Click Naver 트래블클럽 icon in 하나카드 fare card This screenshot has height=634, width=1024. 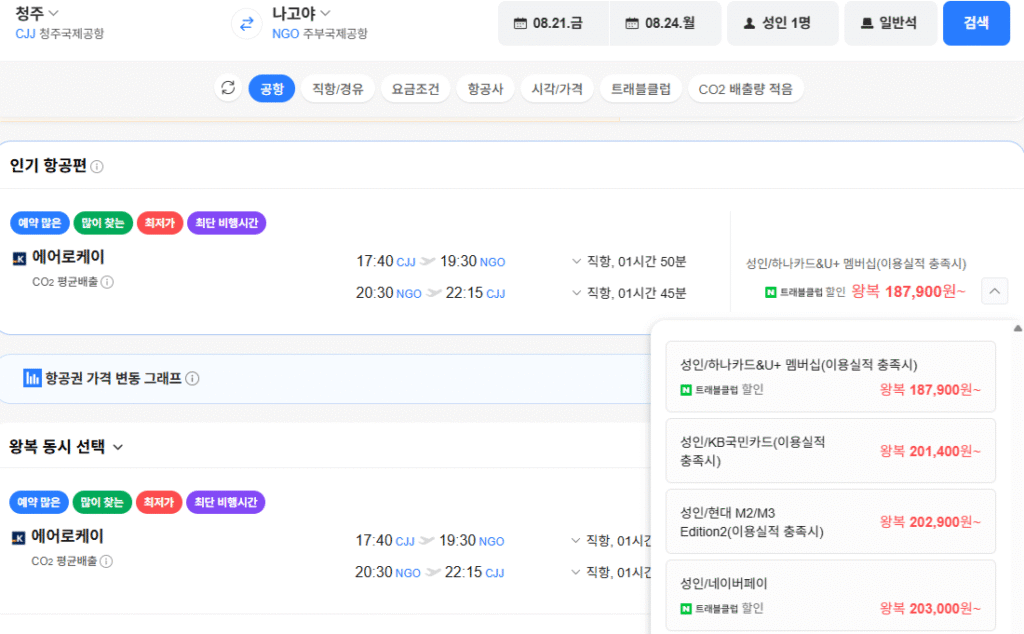coord(686,390)
